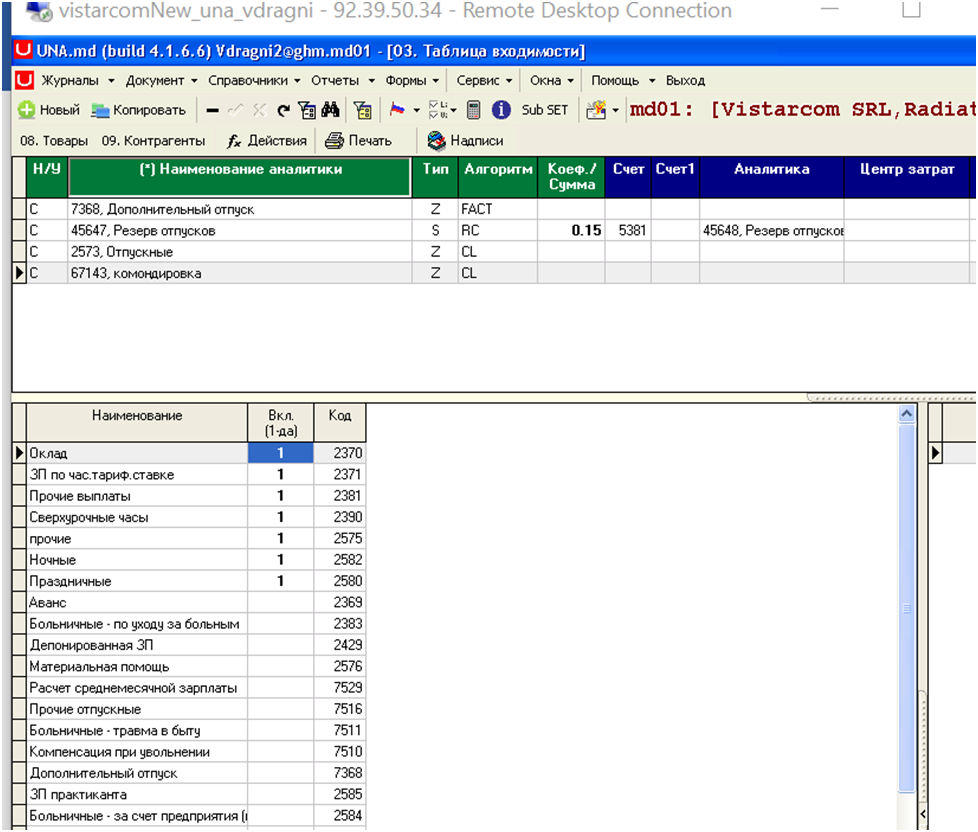Click the 'Sub SET' button
The width and height of the screenshot is (978, 832).
point(545,110)
